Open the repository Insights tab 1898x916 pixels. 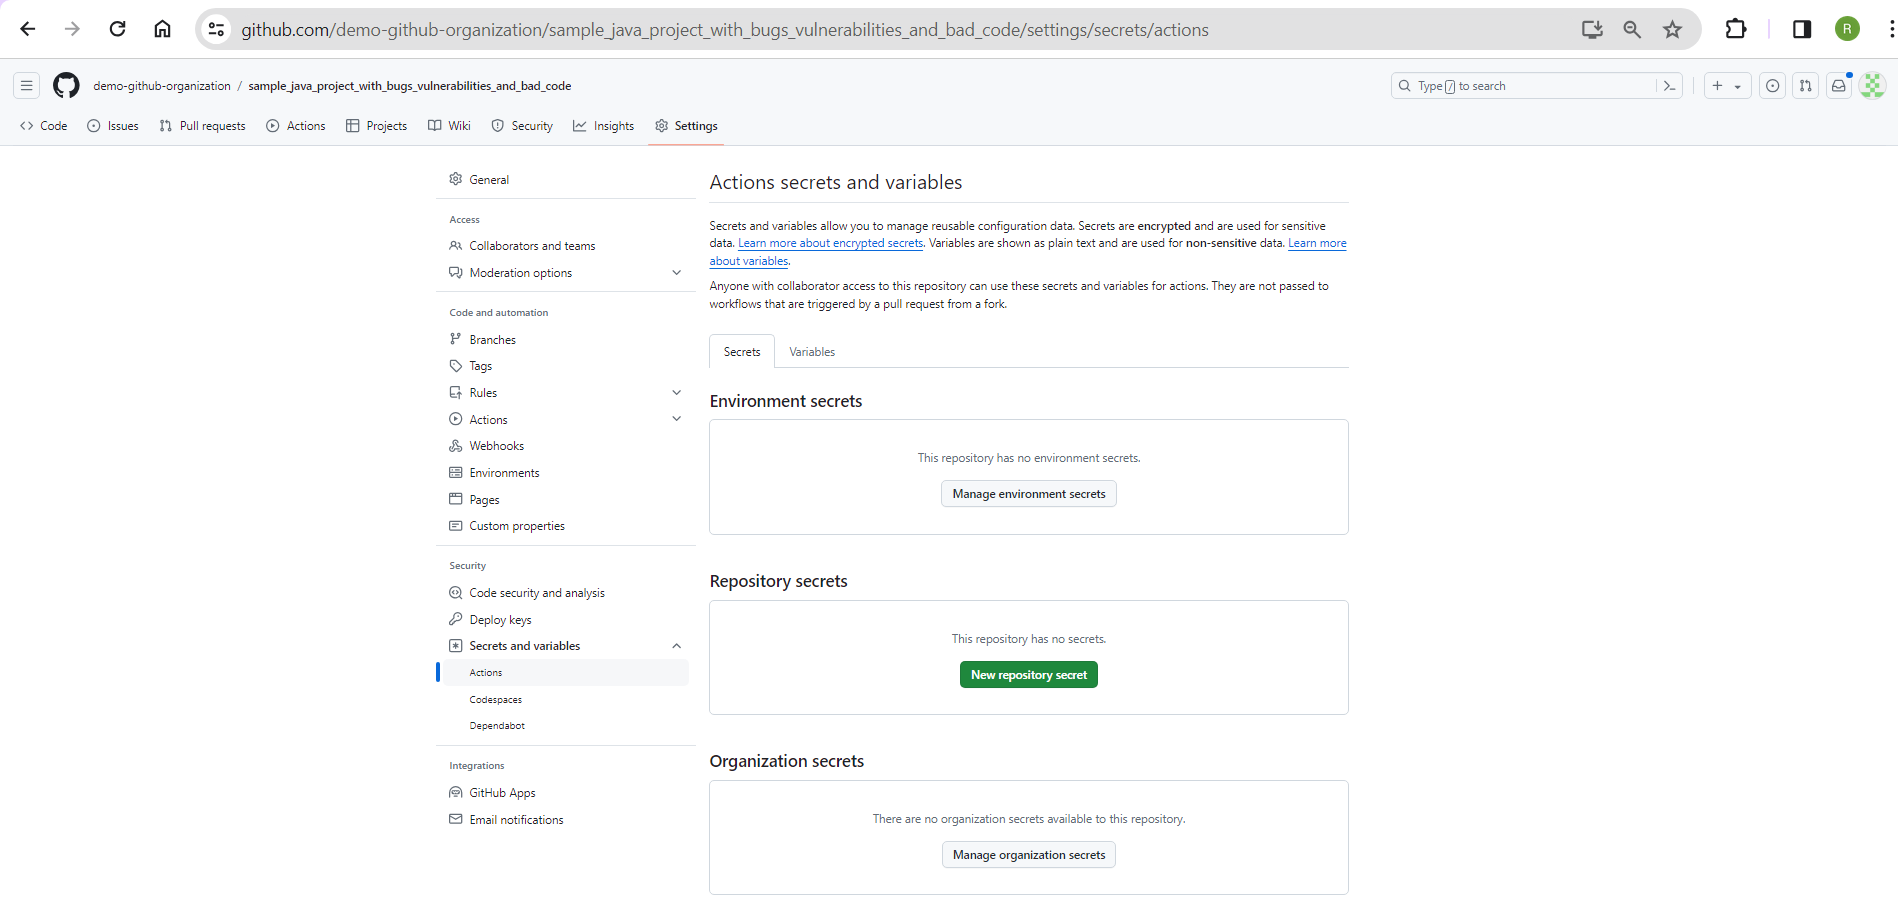click(x=604, y=125)
